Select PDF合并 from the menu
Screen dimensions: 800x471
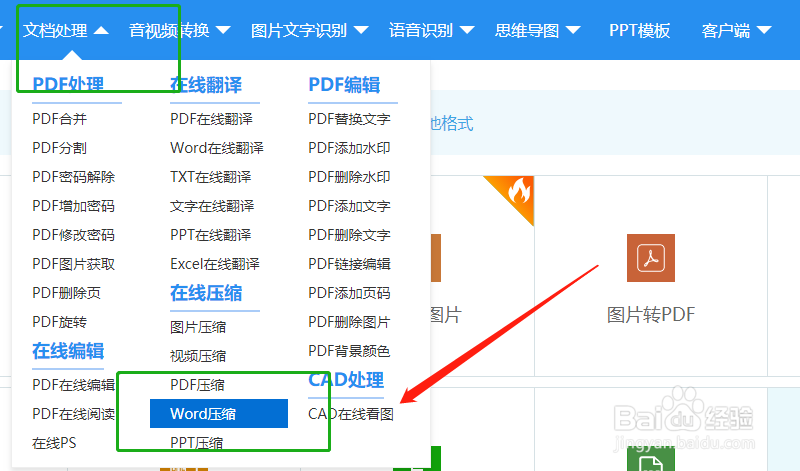(60, 119)
